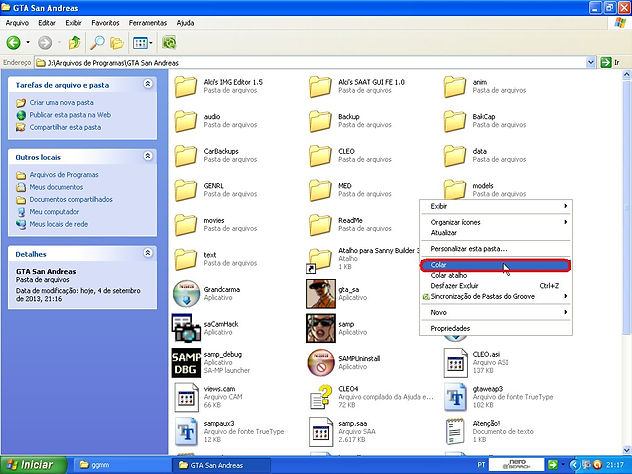This screenshot has height=474, width=632.
Task: Choose Propriedades in the context menu
Action: click(x=496, y=328)
